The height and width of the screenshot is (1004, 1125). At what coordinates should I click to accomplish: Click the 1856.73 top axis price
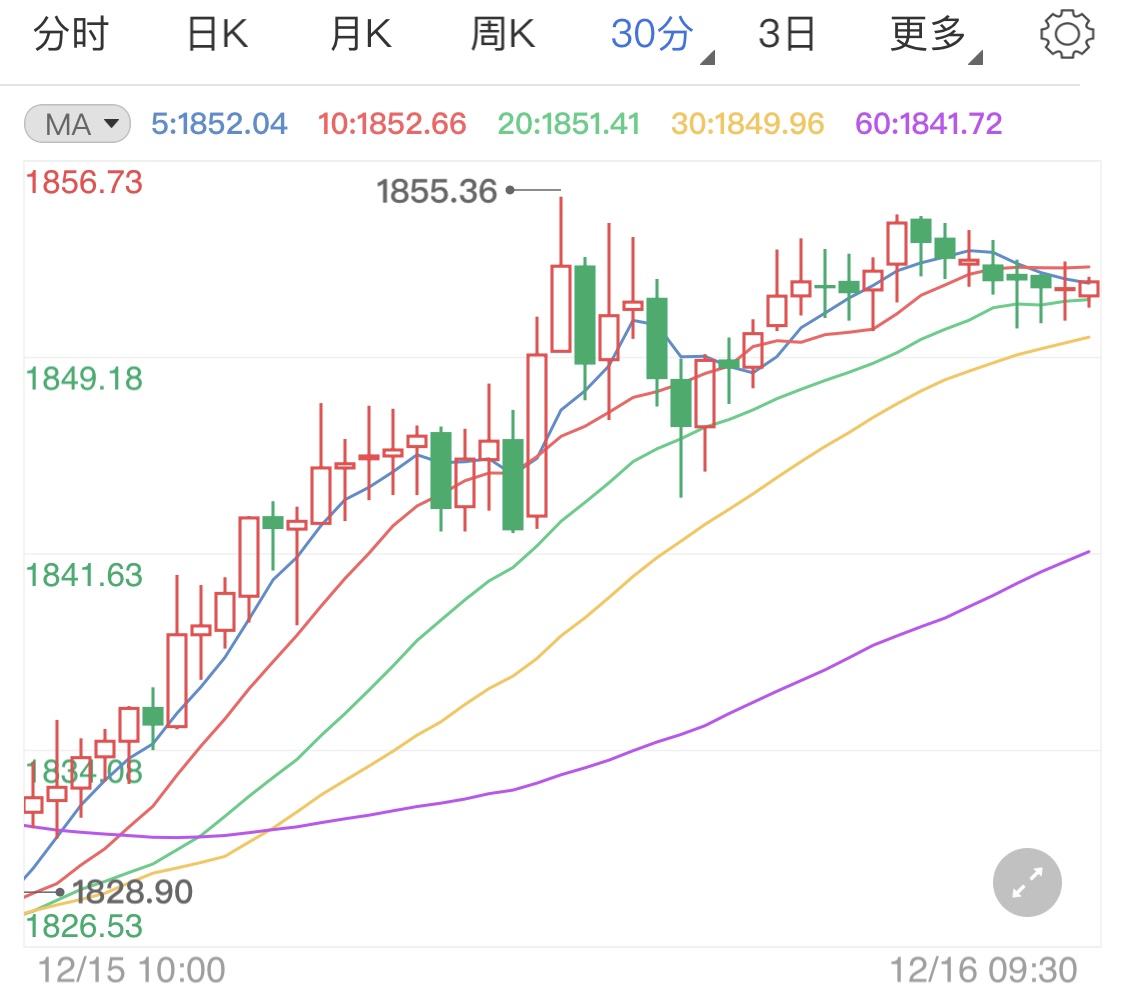click(x=85, y=183)
